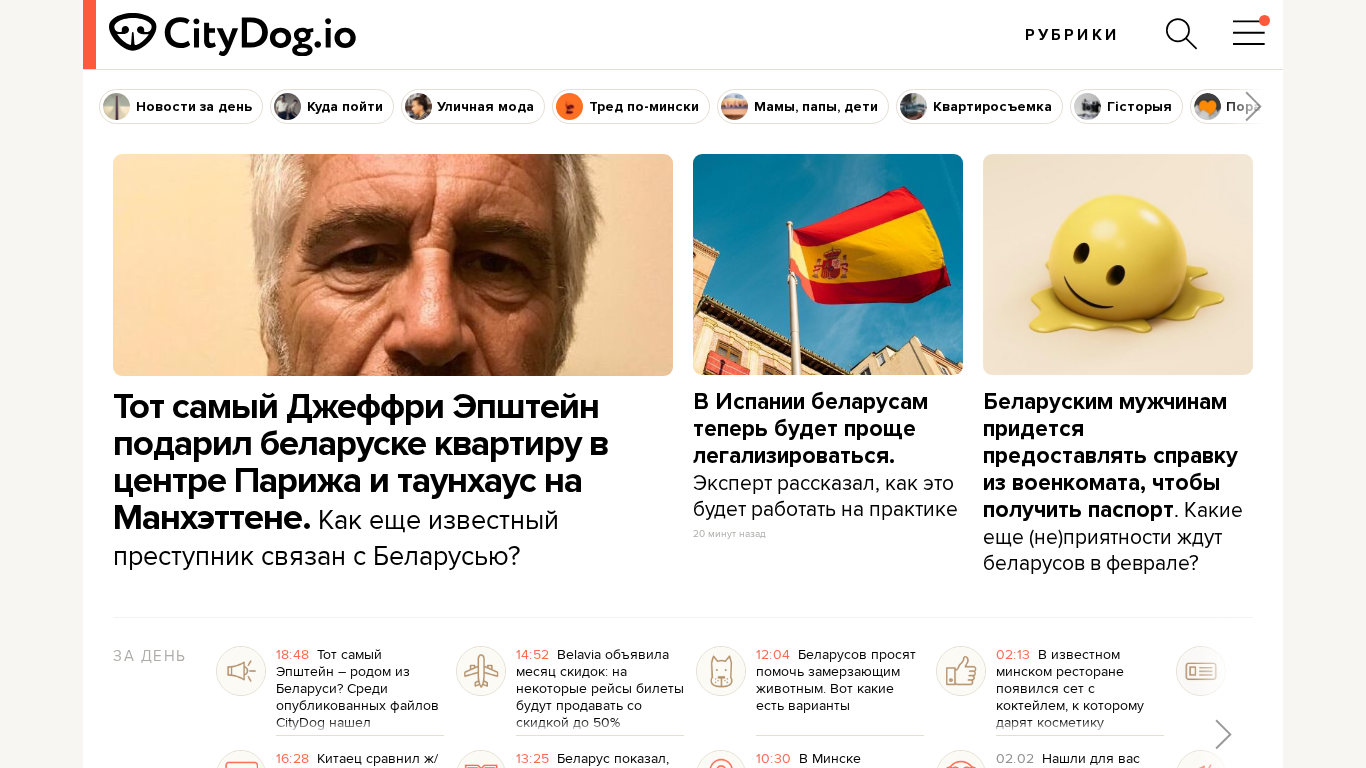Click megaphone icon beside 18:48 news
1366x768 pixels.
pyautogui.click(x=241, y=671)
